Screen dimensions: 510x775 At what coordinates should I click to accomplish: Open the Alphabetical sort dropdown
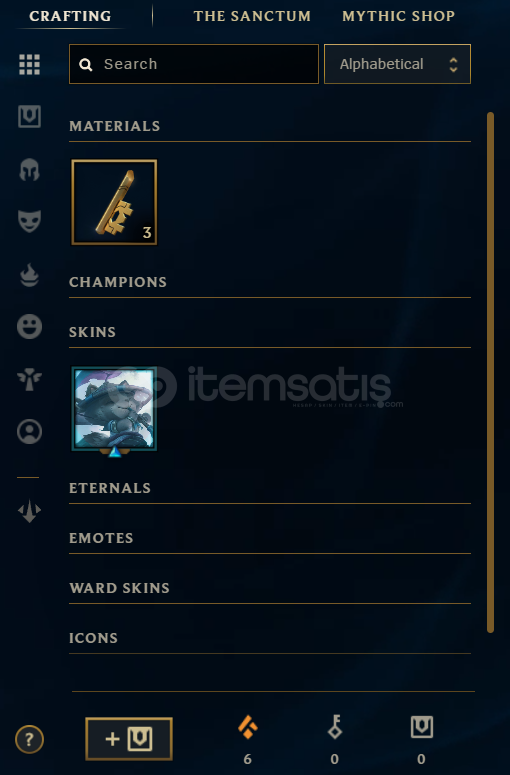pos(397,64)
